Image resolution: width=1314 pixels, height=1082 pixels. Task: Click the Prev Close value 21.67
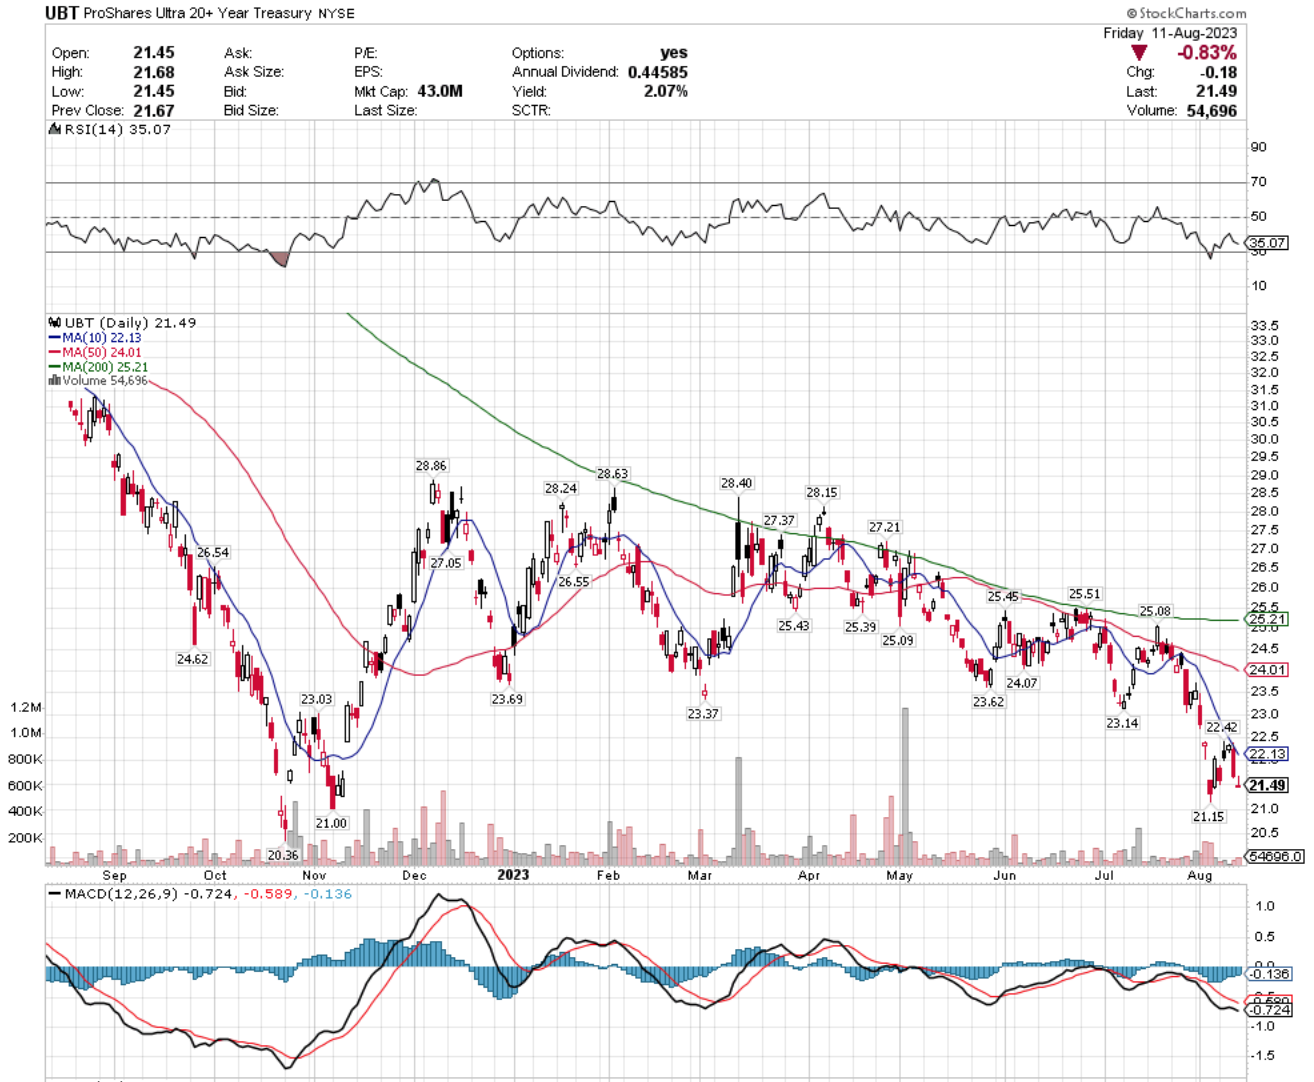tap(154, 110)
